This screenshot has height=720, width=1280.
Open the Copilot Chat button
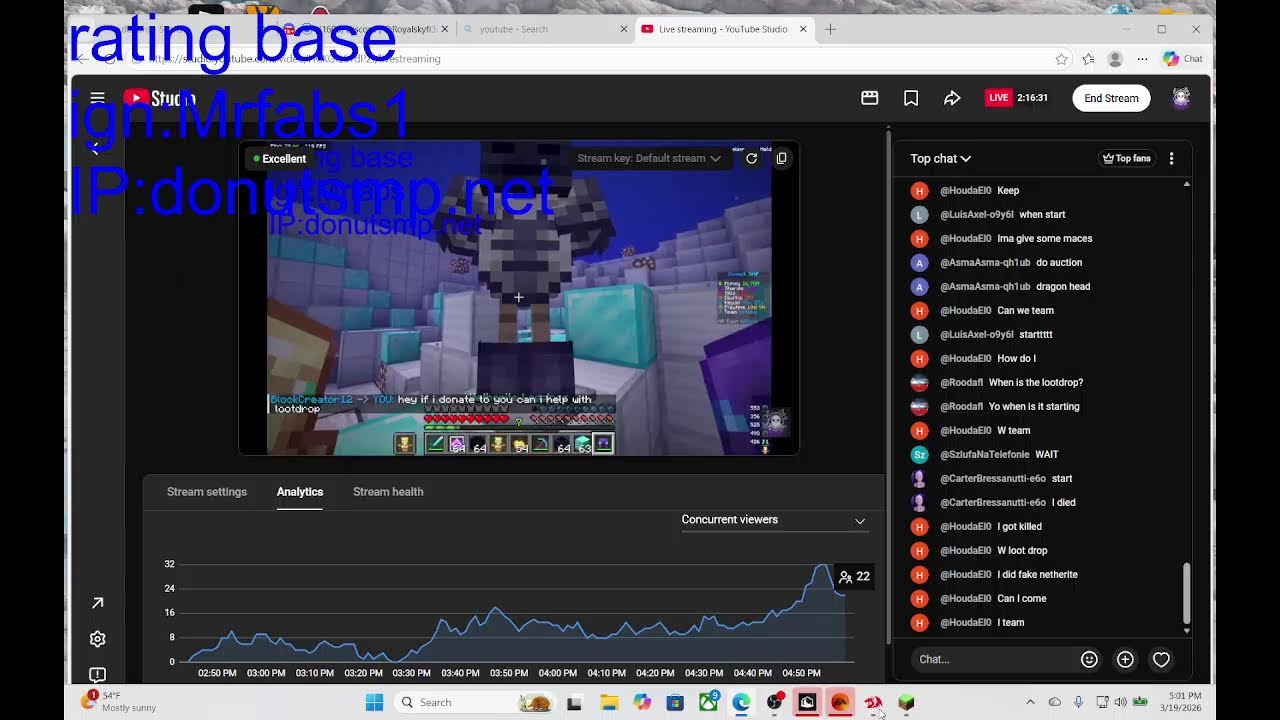point(1182,59)
